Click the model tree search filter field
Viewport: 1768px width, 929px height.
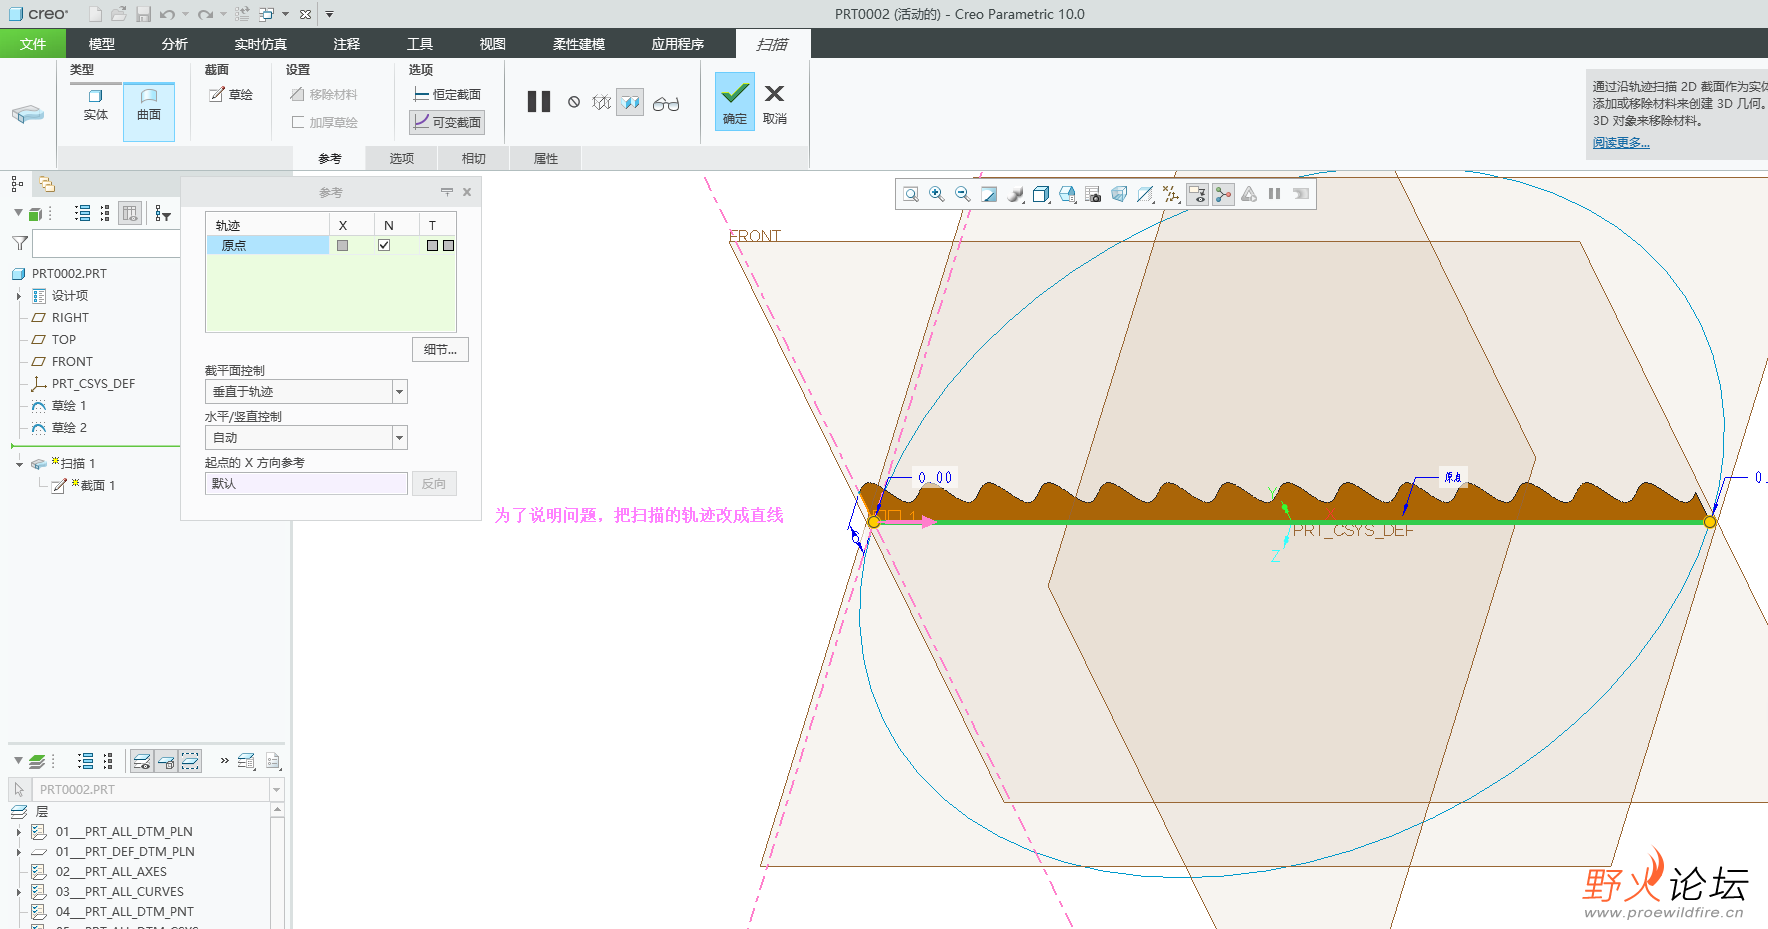[x=106, y=243]
